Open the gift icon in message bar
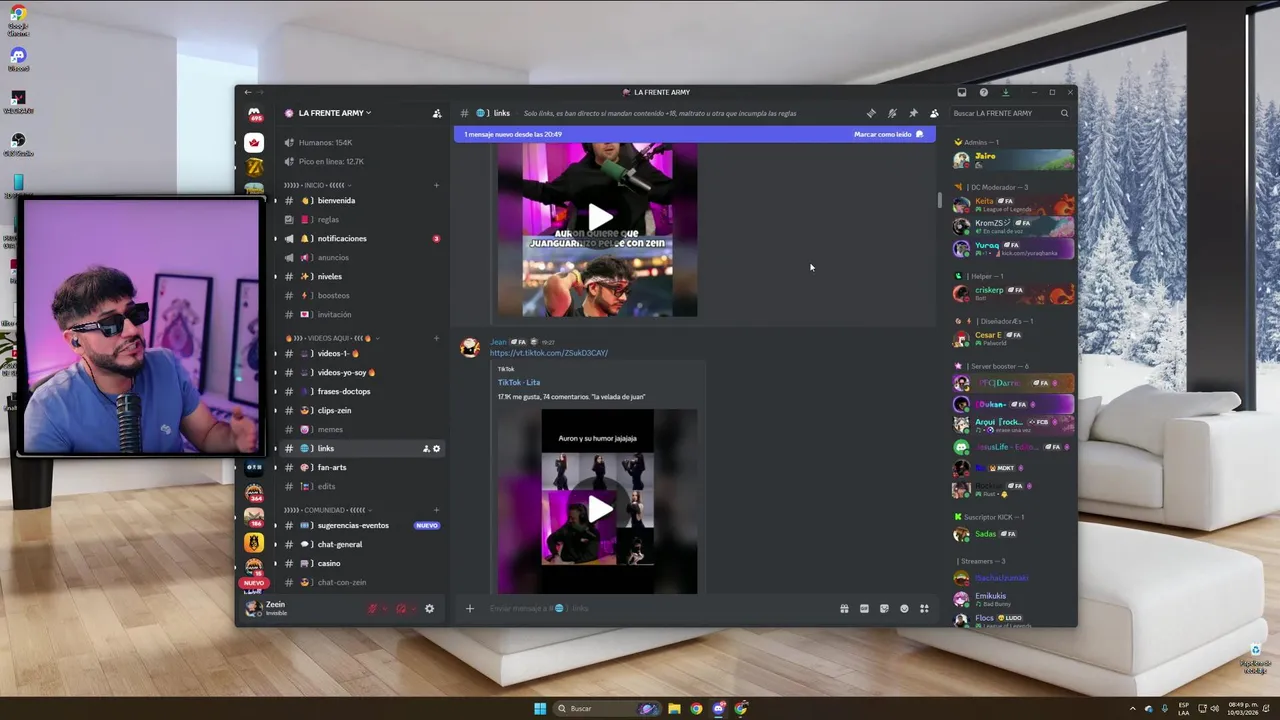The width and height of the screenshot is (1280, 720). pyautogui.click(x=844, y=608)
